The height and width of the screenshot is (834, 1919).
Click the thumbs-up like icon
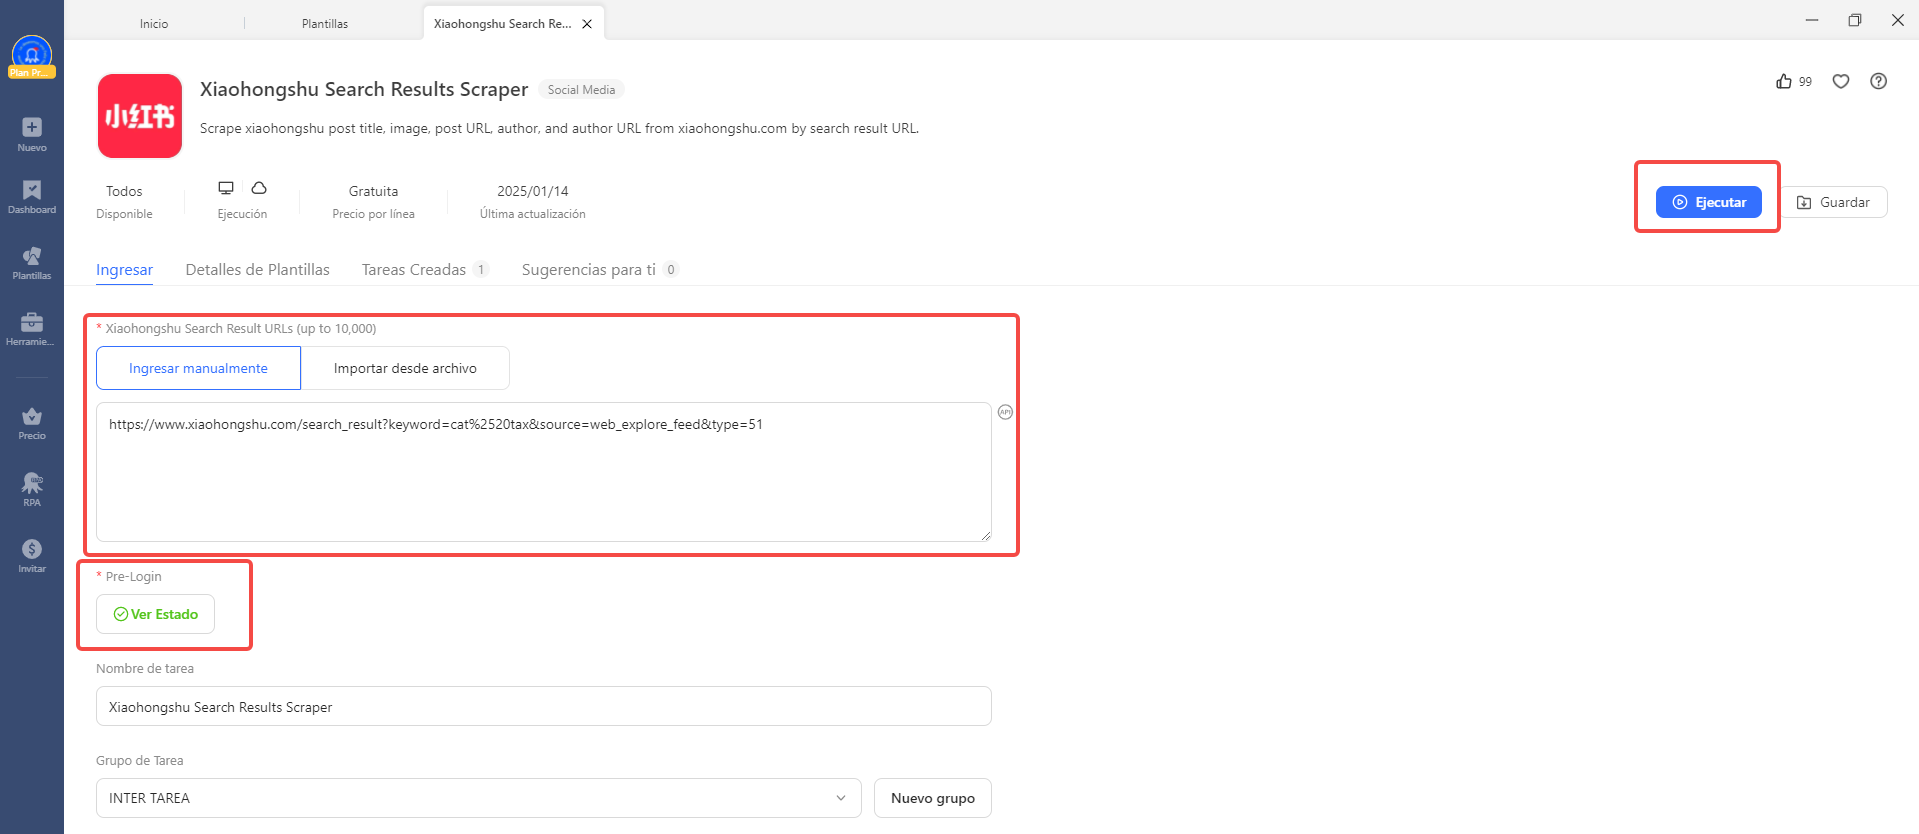[1784, 81]
